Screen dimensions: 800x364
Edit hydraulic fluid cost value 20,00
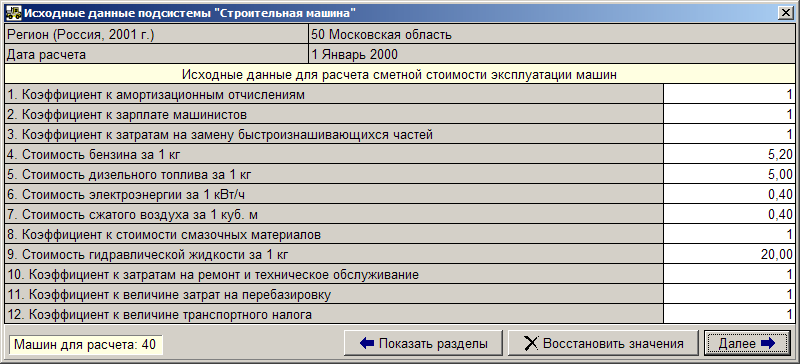click(x=729, y=254)
